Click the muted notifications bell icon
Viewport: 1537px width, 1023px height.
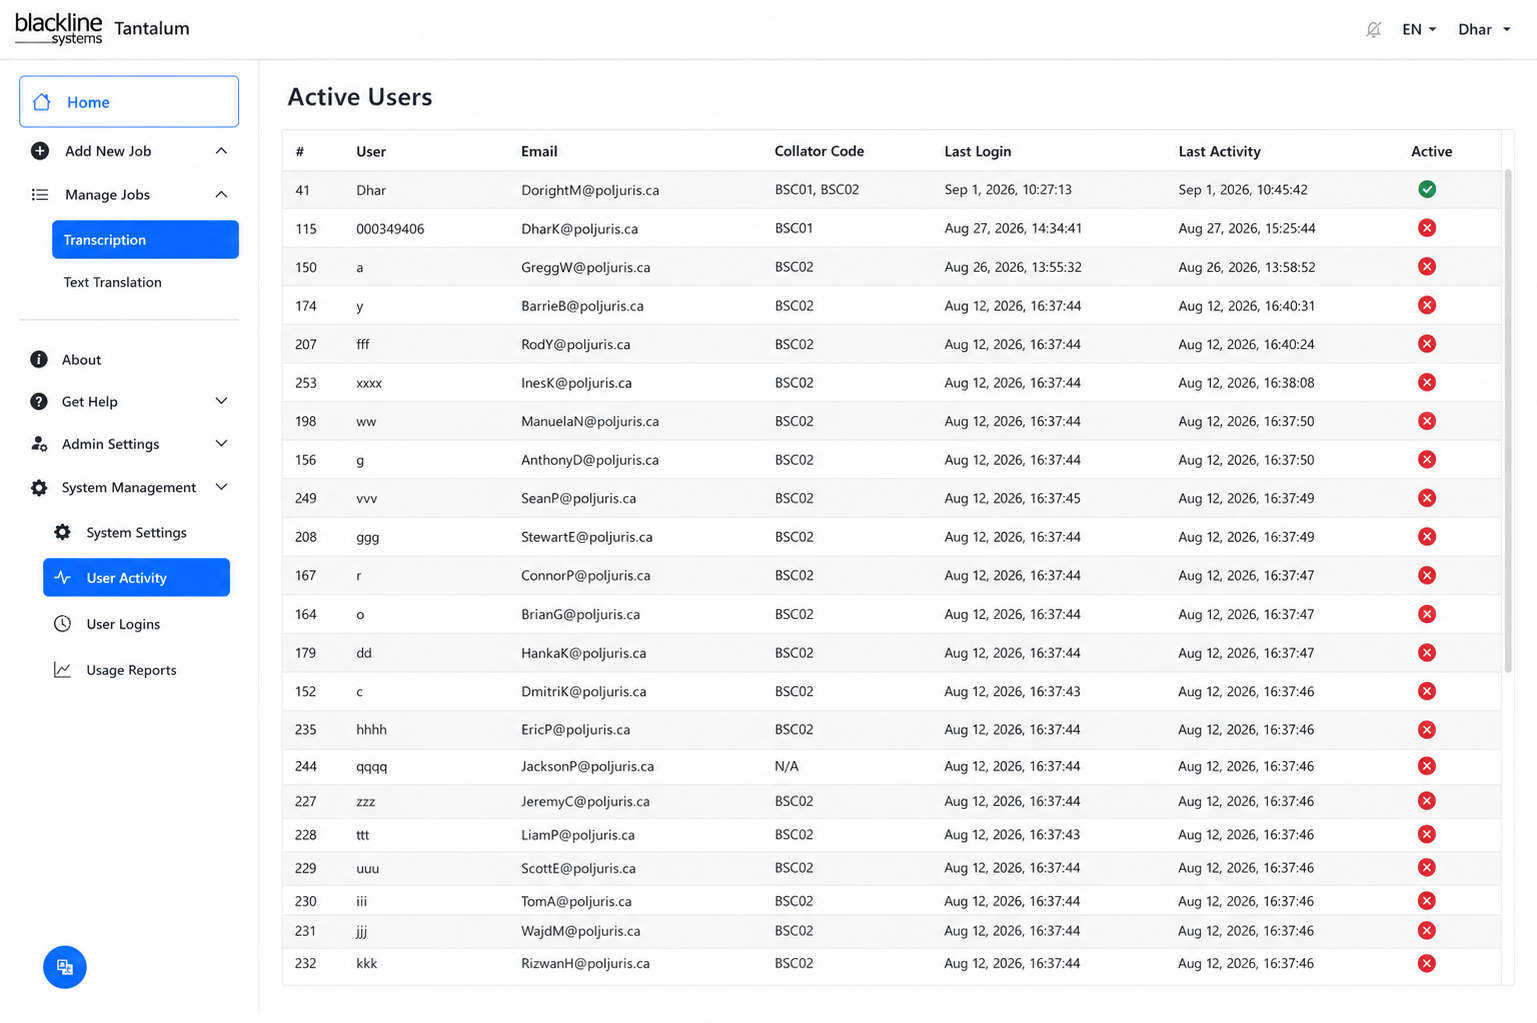tap(1373, 30)
